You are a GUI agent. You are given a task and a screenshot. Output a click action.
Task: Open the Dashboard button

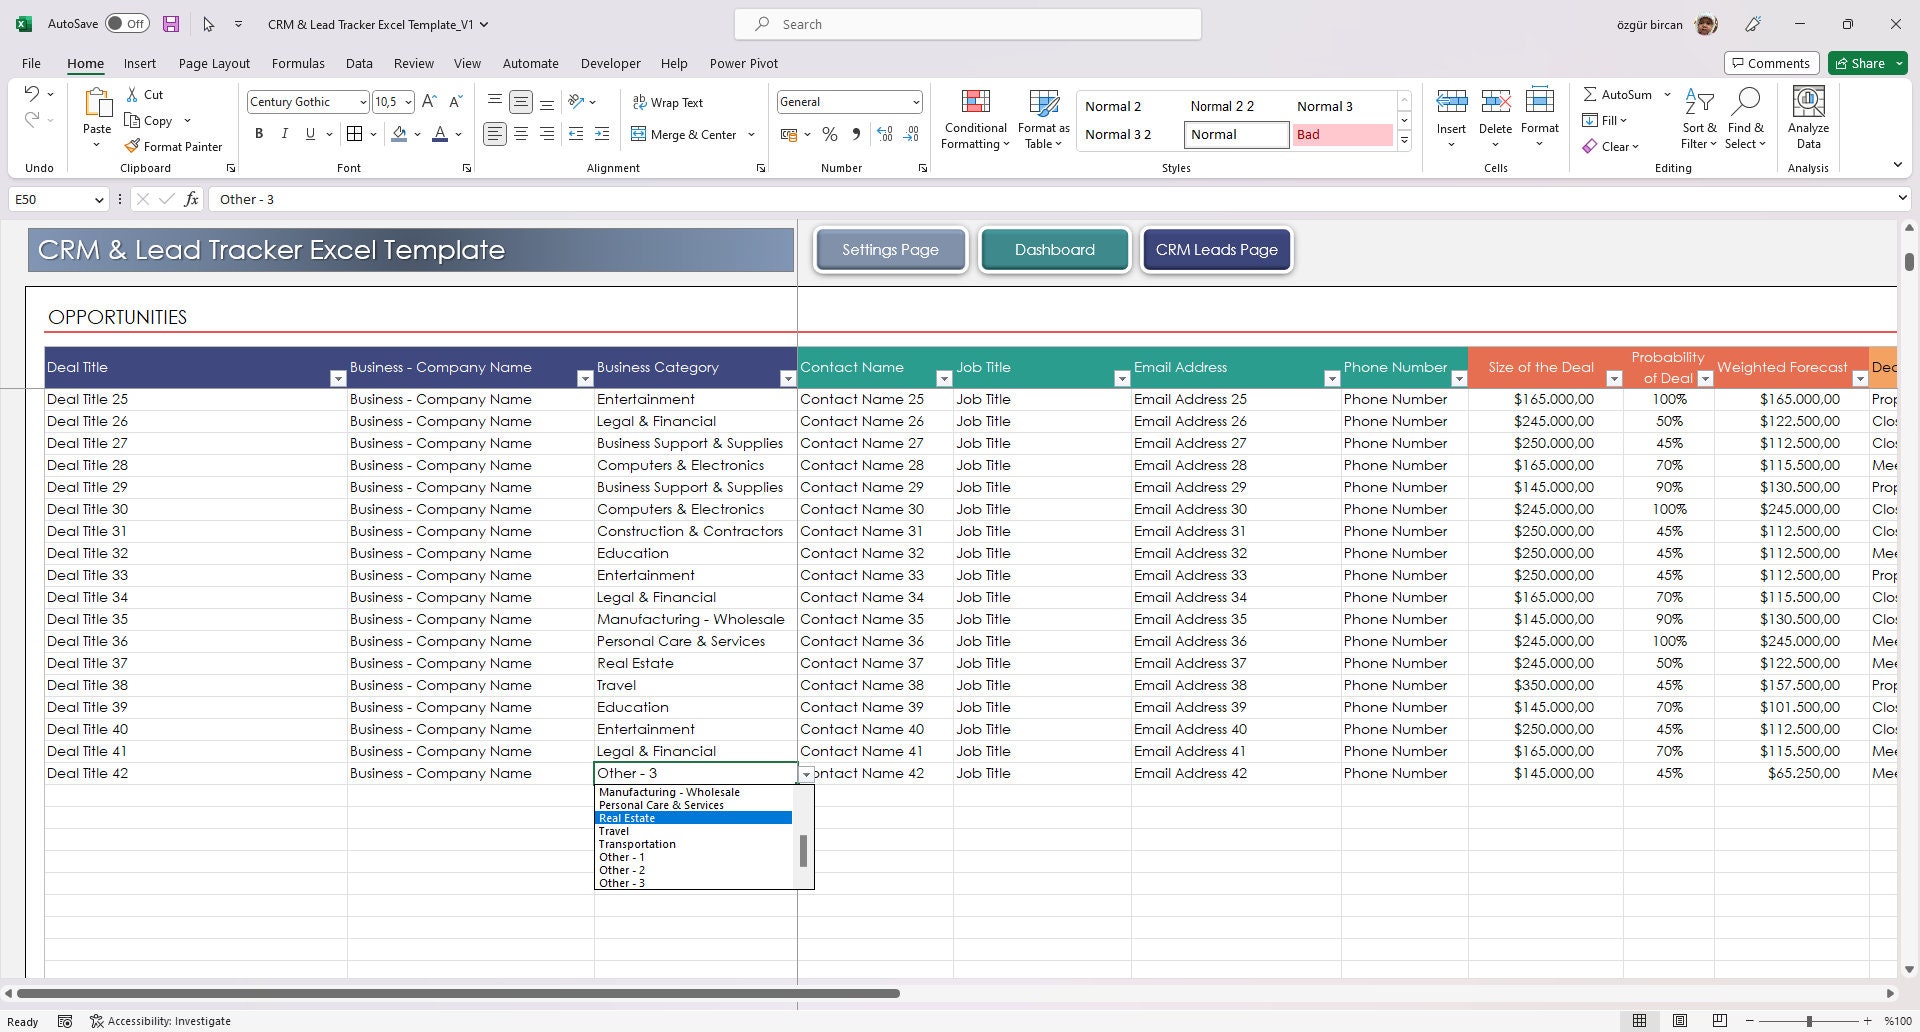click(x=1054, y=250)
